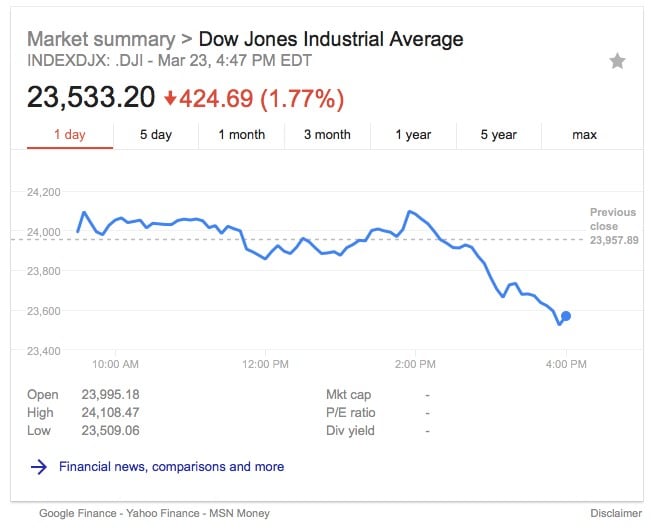653x529 pixels.
Task: Switch to the 5 day tab
Action: (x=155, y=135)
